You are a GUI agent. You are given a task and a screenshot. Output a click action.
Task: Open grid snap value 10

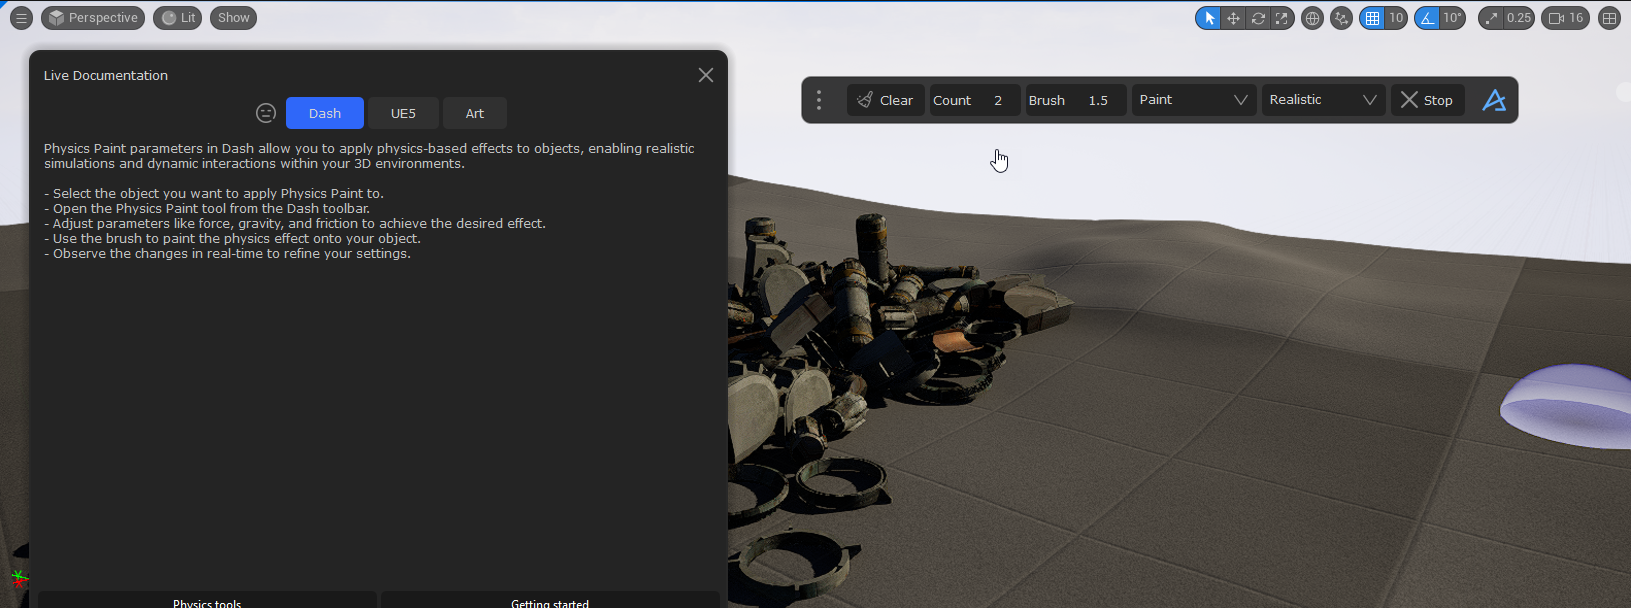point(1396,18)
